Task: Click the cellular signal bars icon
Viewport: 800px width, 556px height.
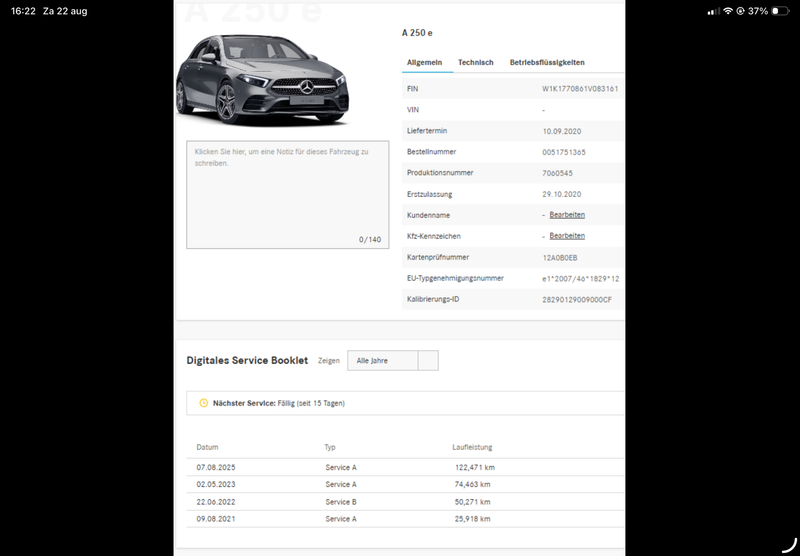Action: (714, 11)
